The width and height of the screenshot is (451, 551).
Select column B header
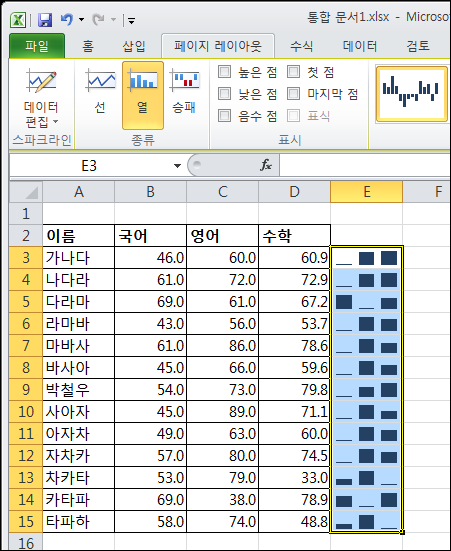(x=150, y=192)
